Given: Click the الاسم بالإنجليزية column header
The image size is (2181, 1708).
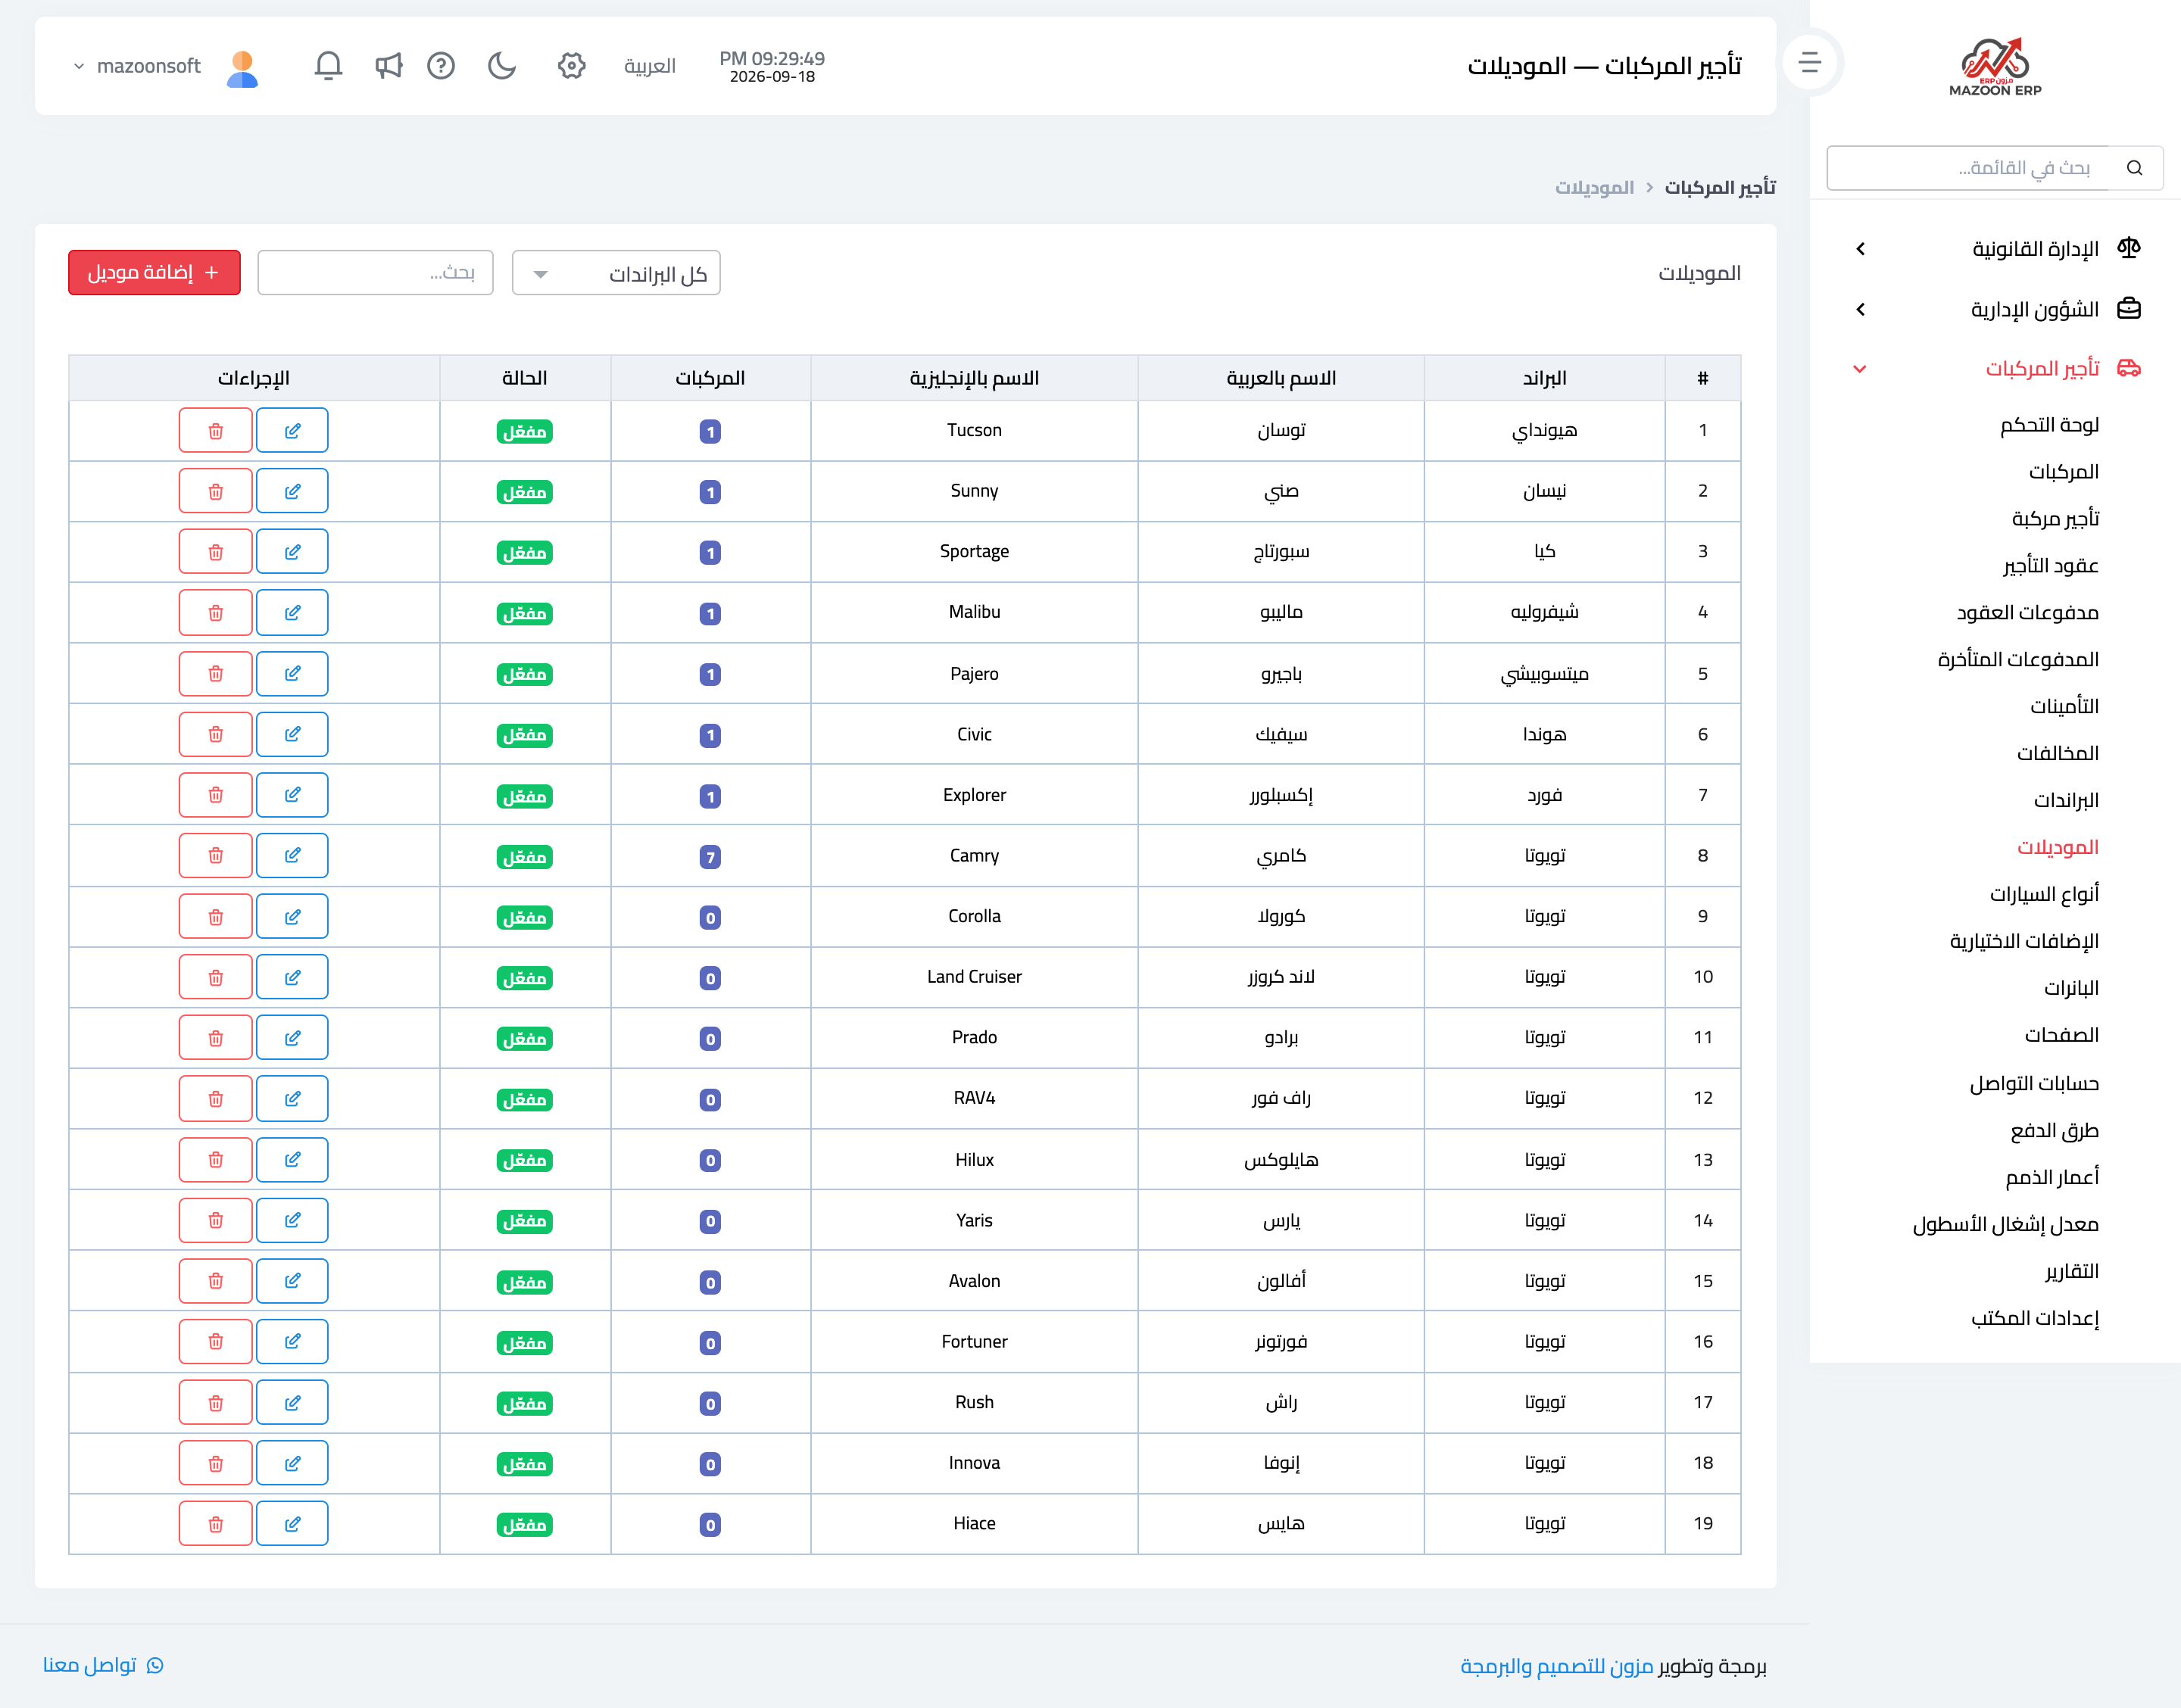Looking at the screenshot, I should point(974,378).
